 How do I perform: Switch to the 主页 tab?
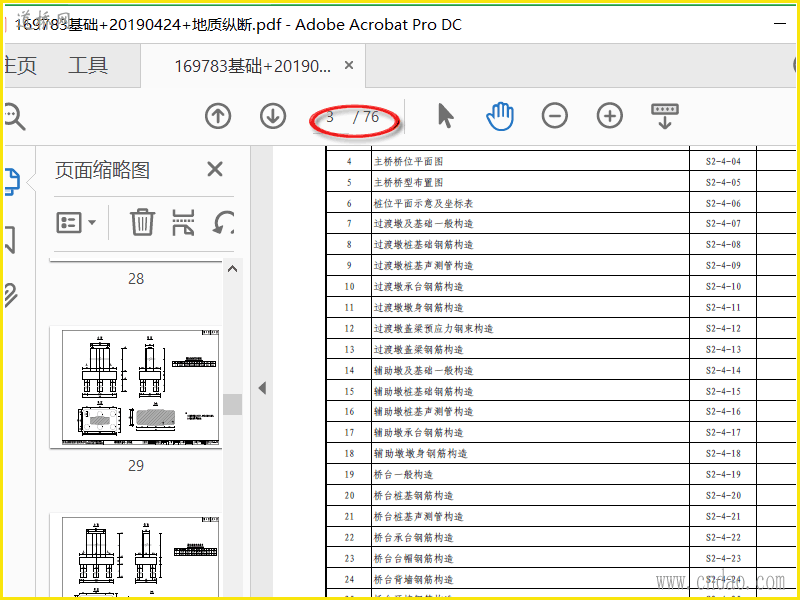[x=20, y=66]
